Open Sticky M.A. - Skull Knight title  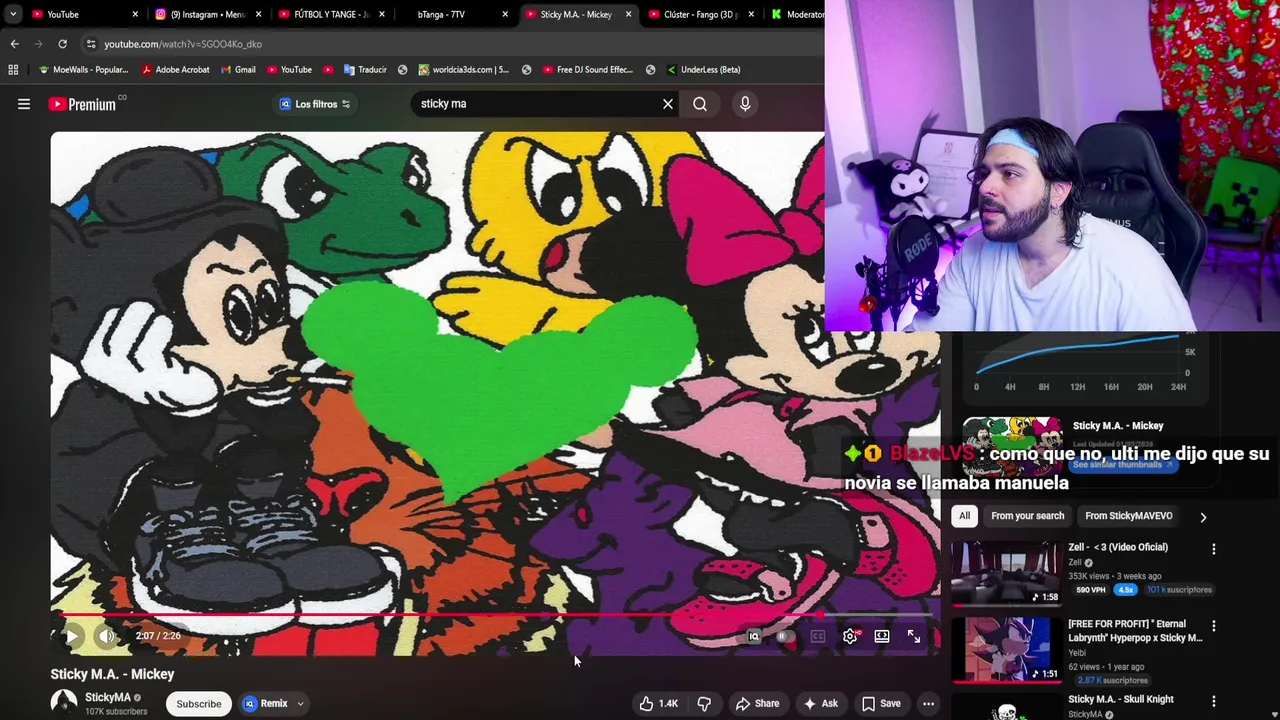pos(1121,699)
